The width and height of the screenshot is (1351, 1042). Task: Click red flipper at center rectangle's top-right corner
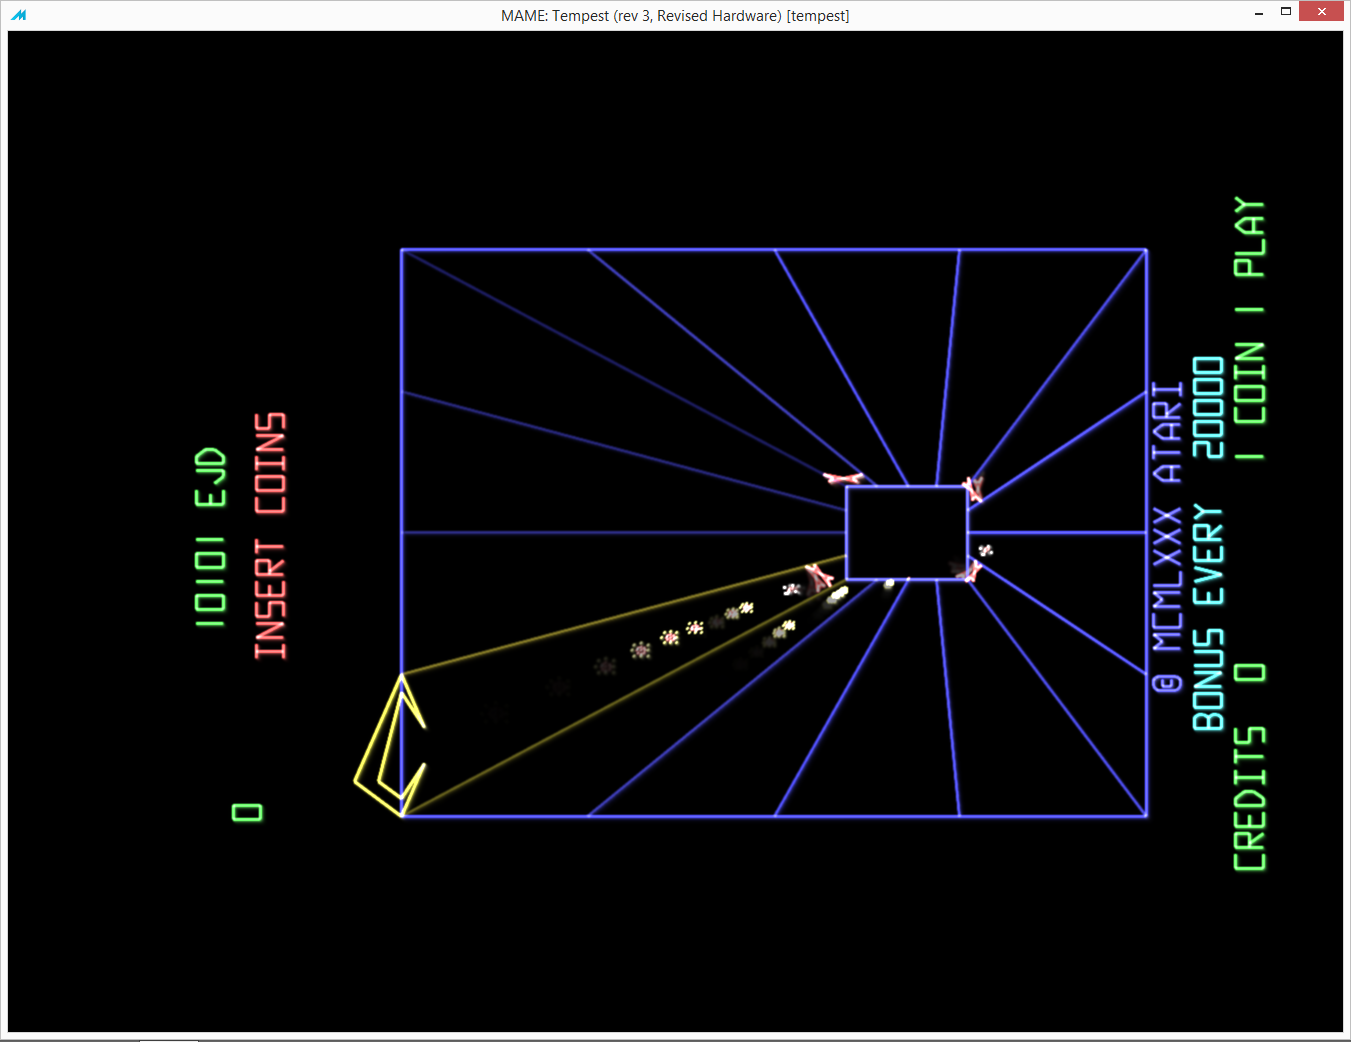[973, 489]
